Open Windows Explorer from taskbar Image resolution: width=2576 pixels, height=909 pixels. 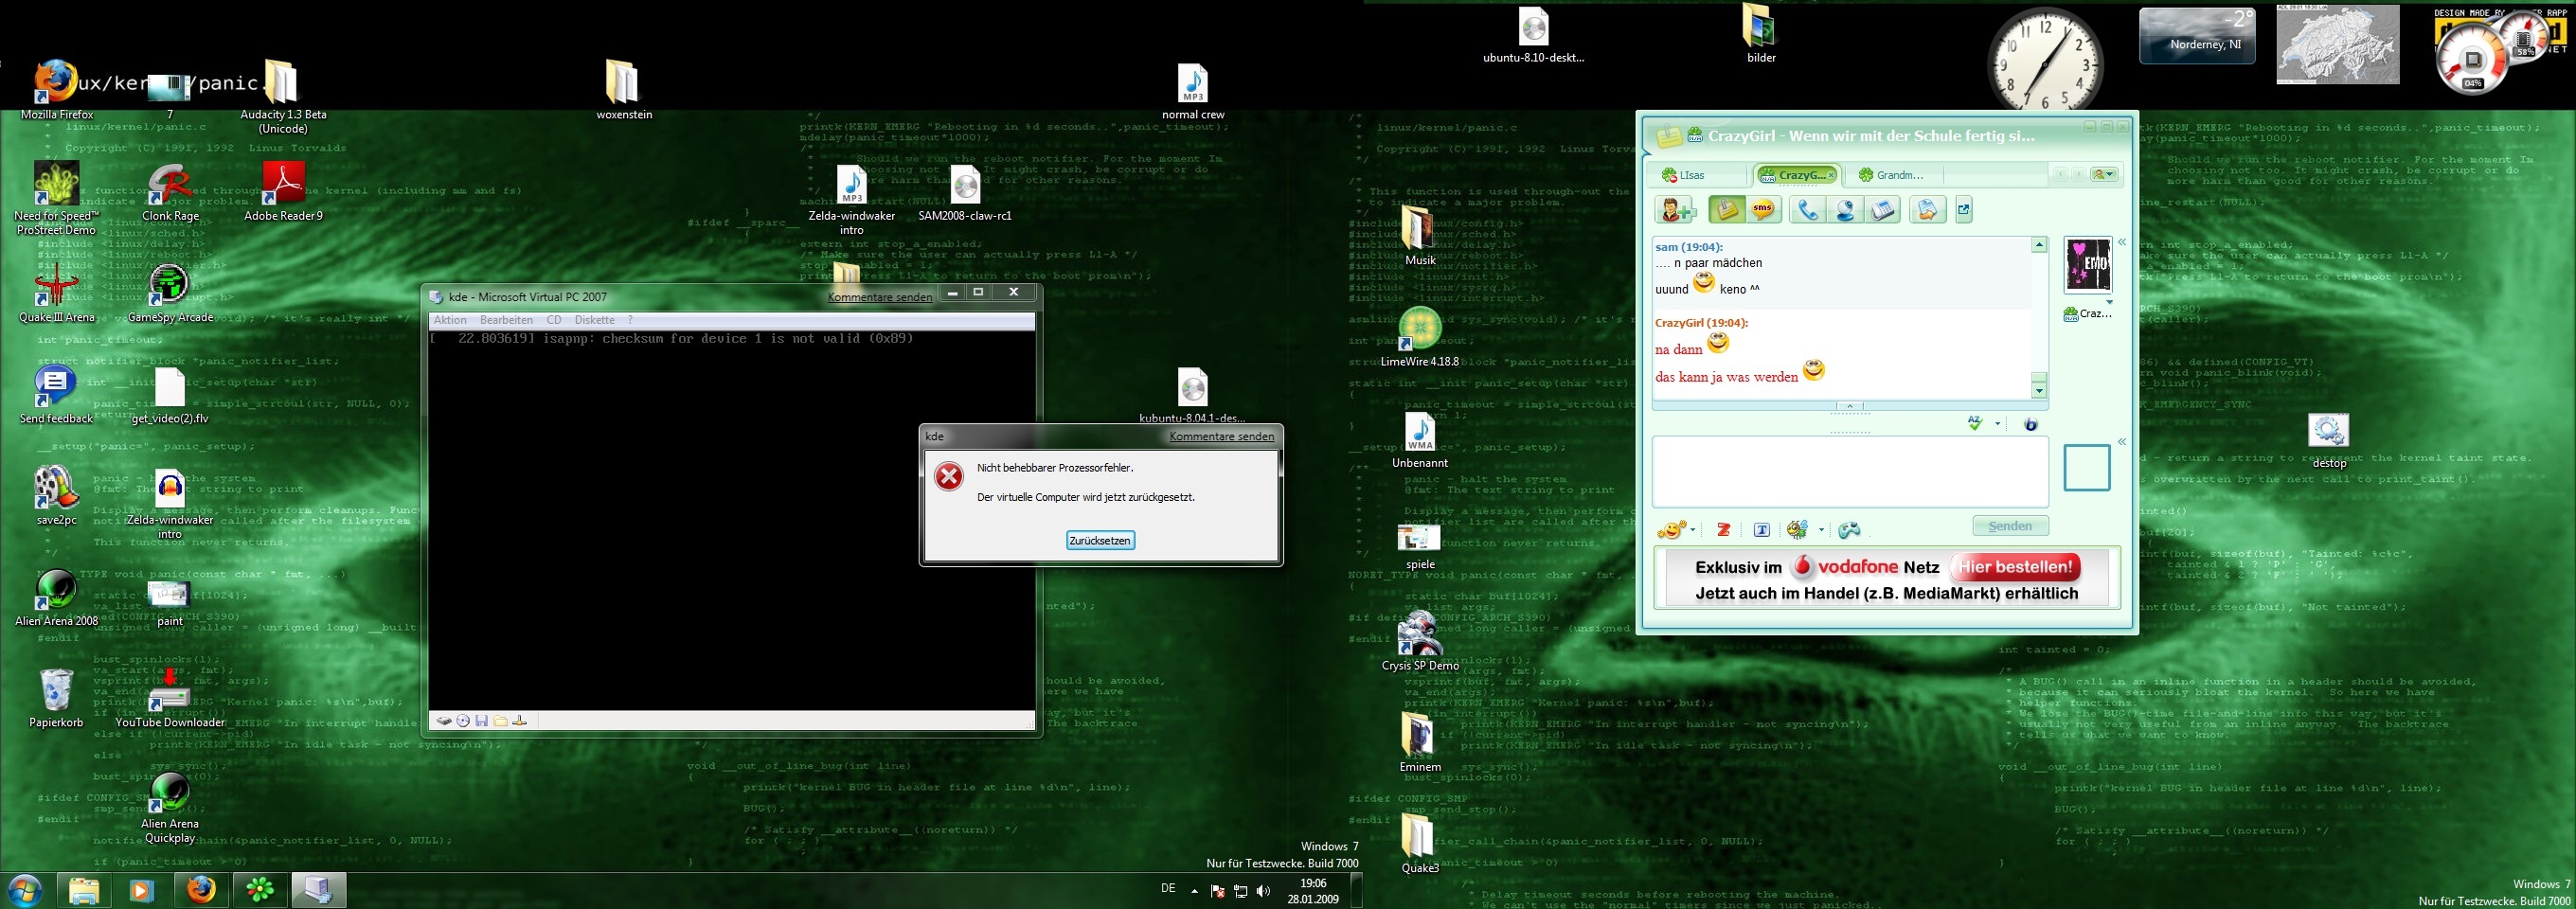pos(83,890)
